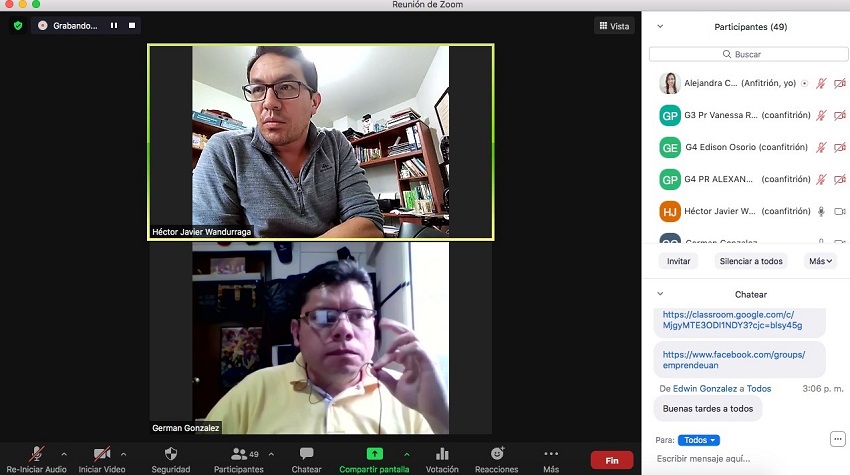Screen dimensions: 850x475
Task: Select Héctor Javier Wandurraga video tile
Action: (x=320, y=142)
